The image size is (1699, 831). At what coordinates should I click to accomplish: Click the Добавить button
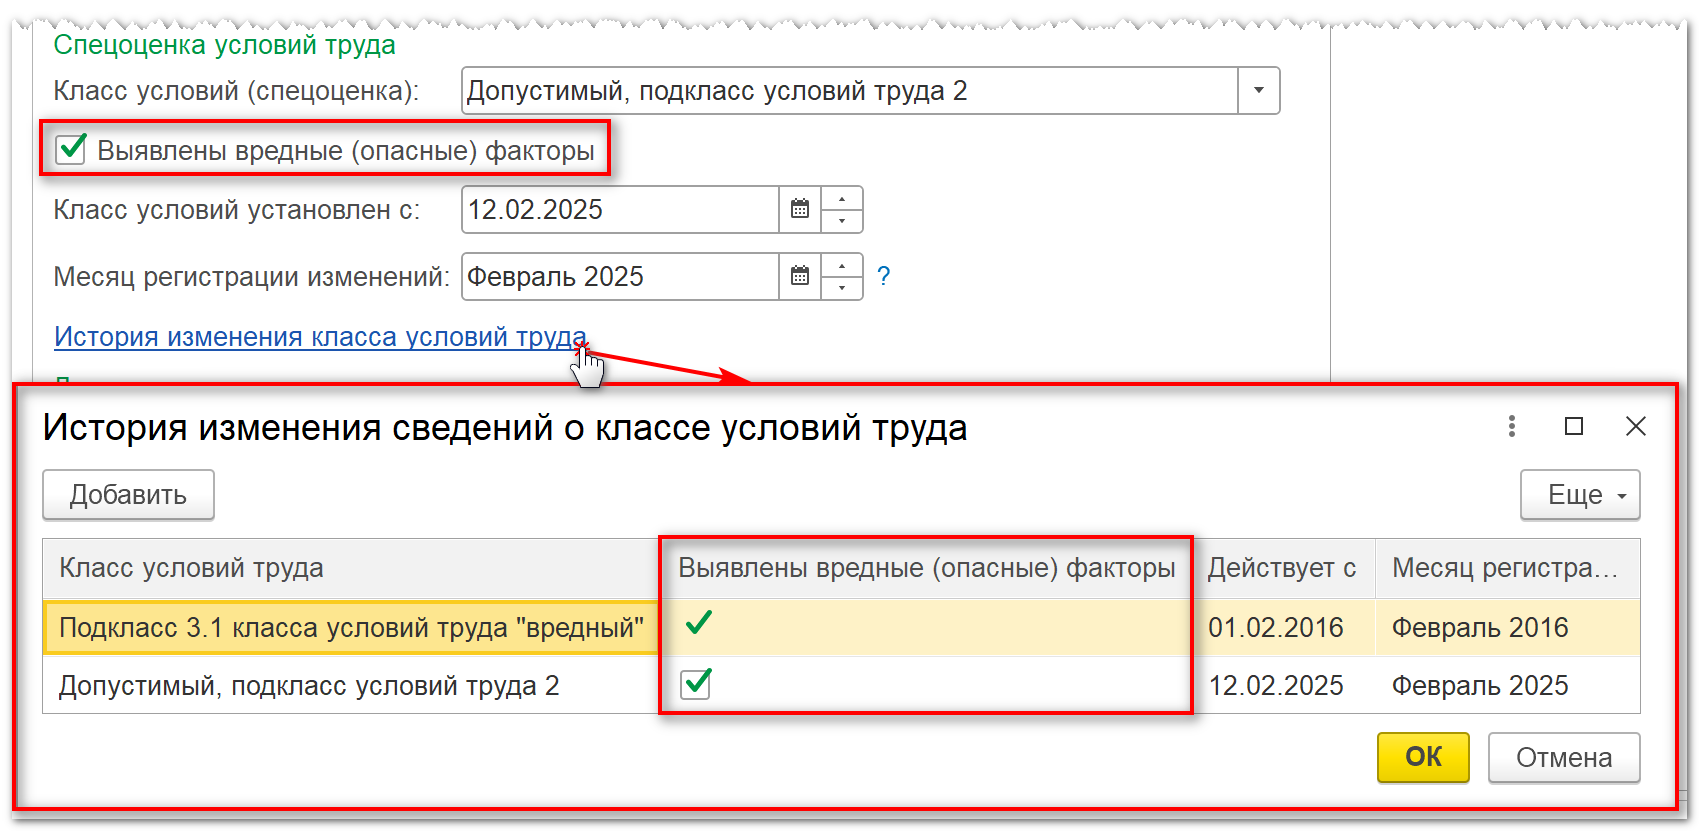point(128,495)
